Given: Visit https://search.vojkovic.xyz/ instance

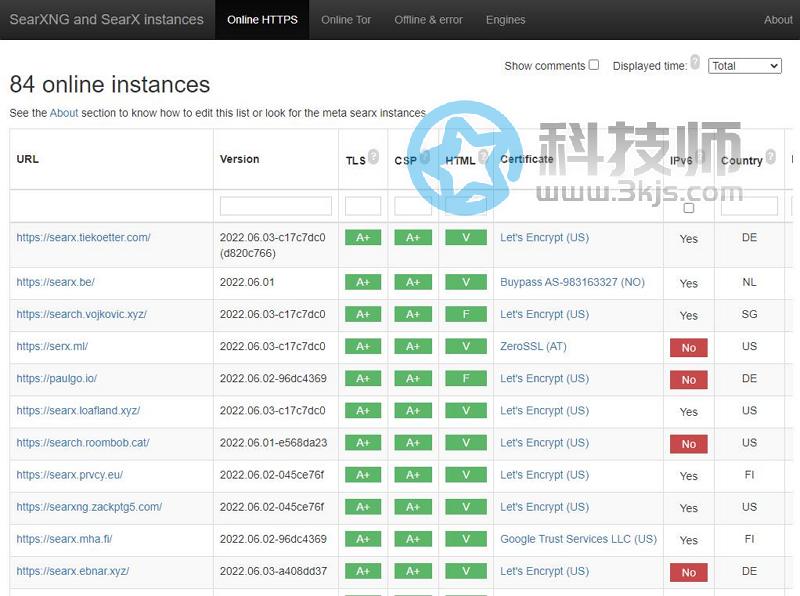Looking at the screenshot, I should tap(81, 314).
